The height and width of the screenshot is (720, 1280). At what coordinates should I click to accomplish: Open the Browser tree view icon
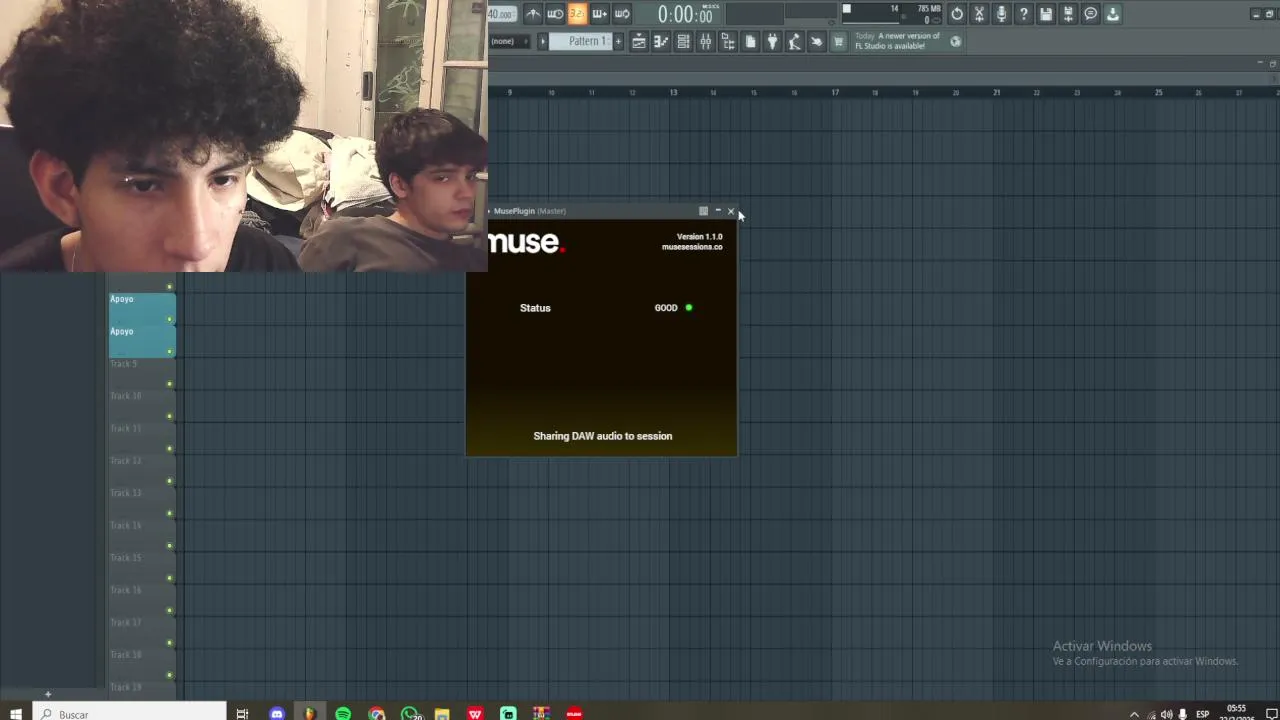(x=728, y=41)
